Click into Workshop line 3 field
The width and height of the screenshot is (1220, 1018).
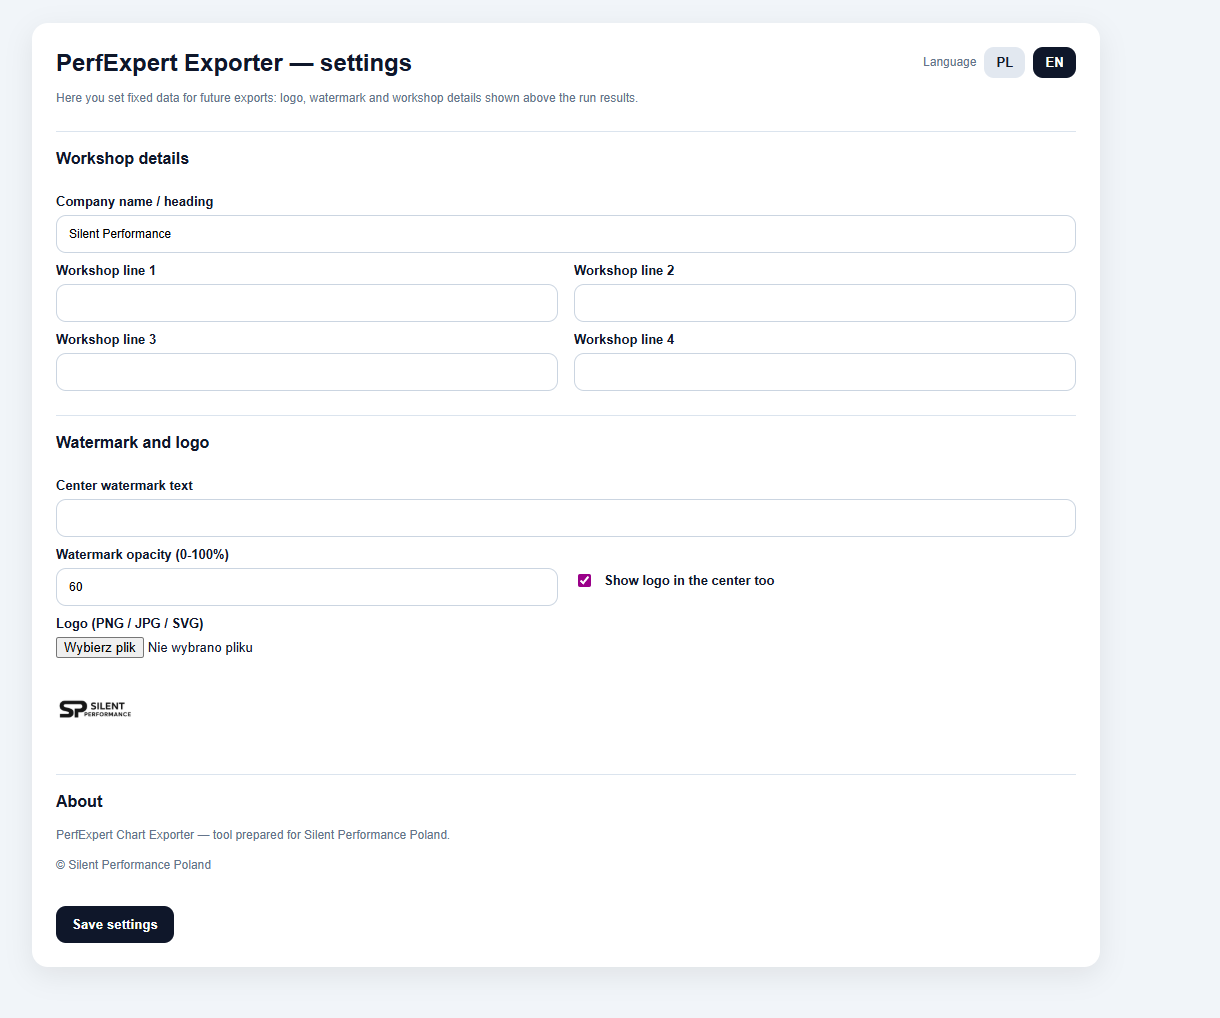(x=306, y=372)
